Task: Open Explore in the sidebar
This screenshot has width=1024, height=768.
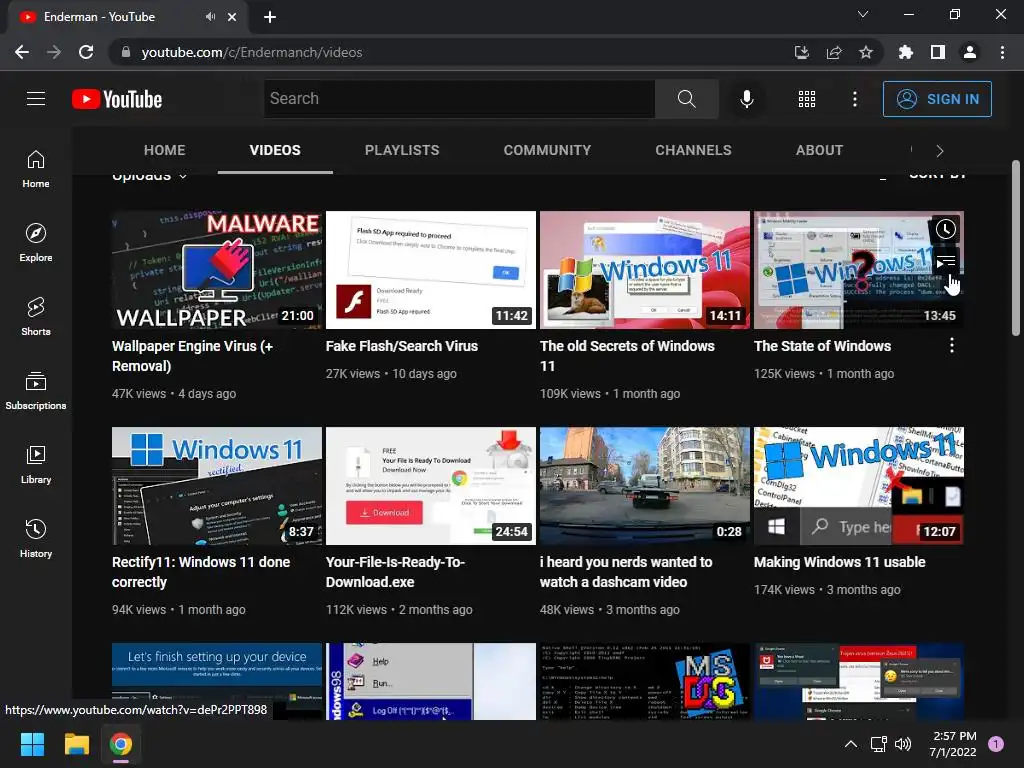Action: point(36,243)
